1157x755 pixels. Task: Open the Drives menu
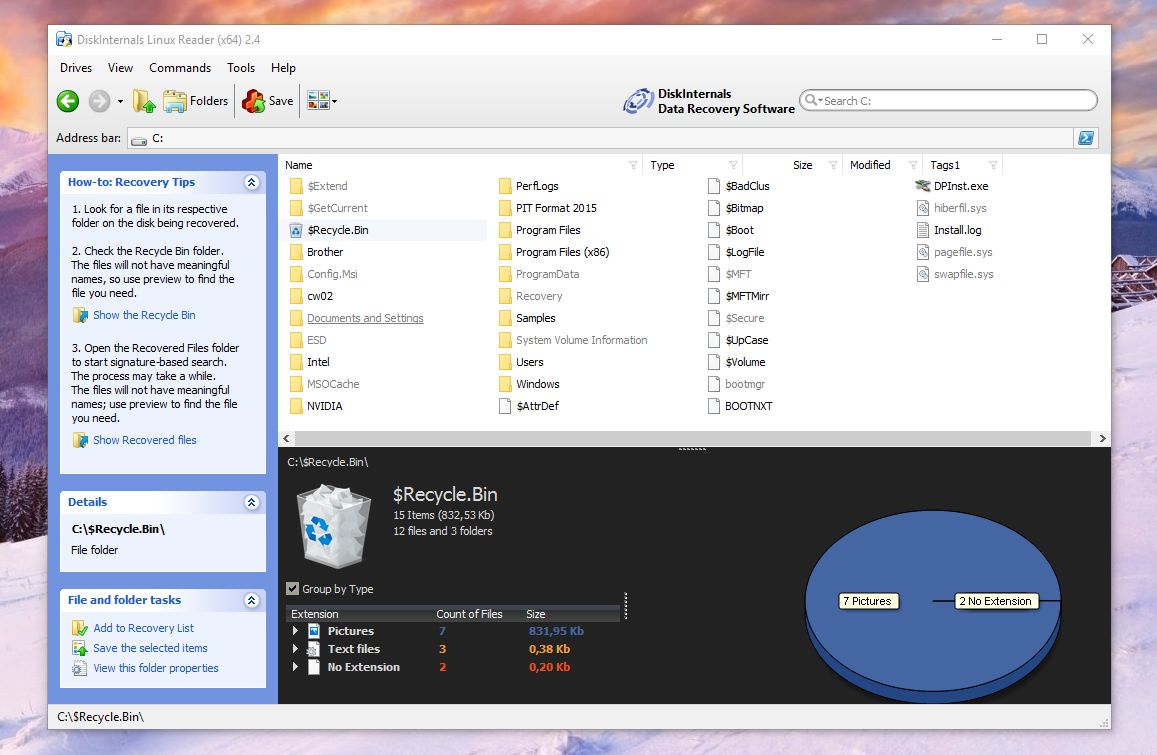pos(76,68)
